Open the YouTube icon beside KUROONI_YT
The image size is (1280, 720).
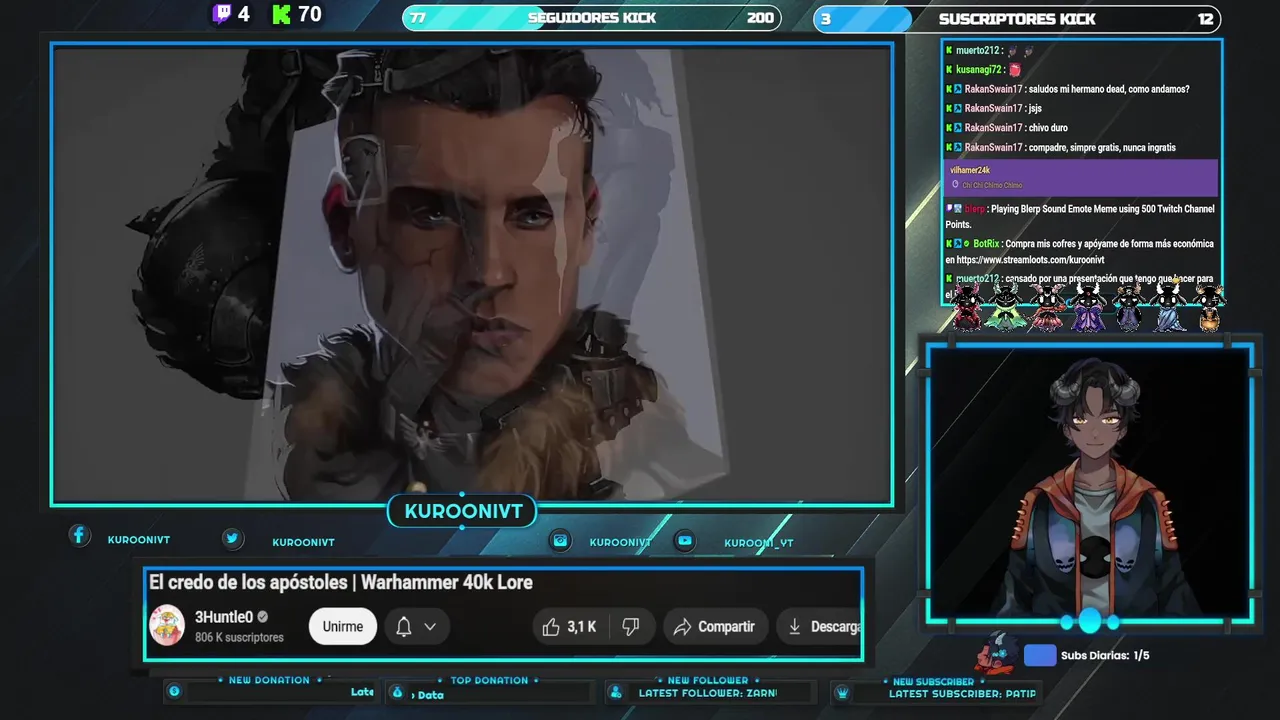(685, 540)
